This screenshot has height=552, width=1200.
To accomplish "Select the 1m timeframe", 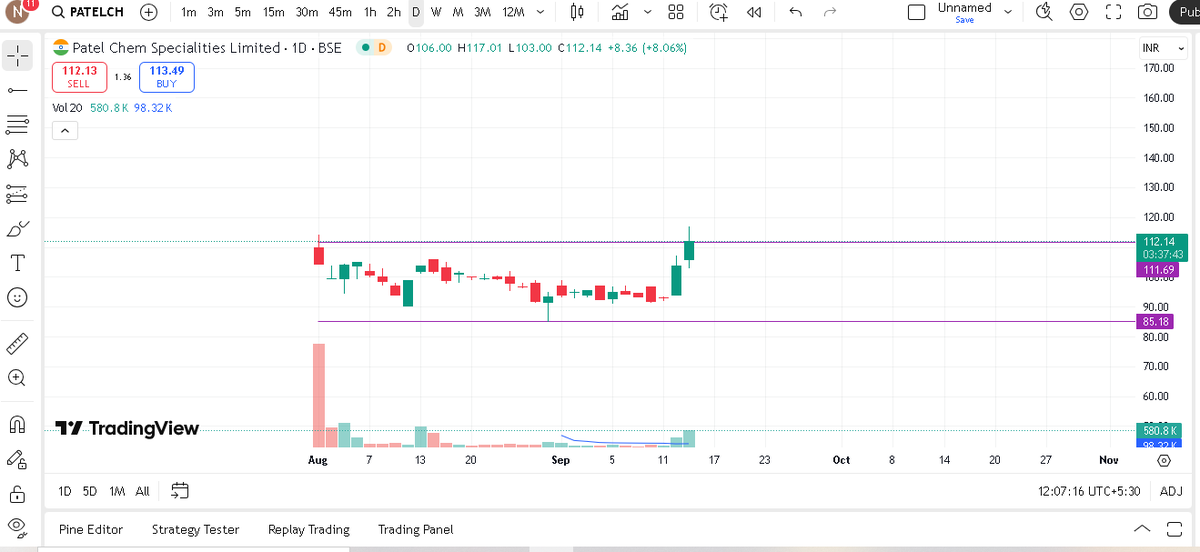I will coord(189,12).
